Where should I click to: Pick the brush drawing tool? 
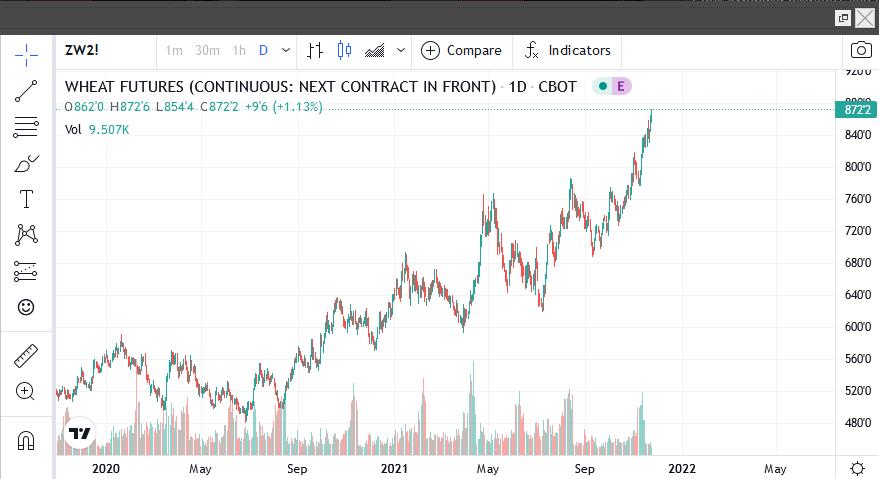[26, 163]
